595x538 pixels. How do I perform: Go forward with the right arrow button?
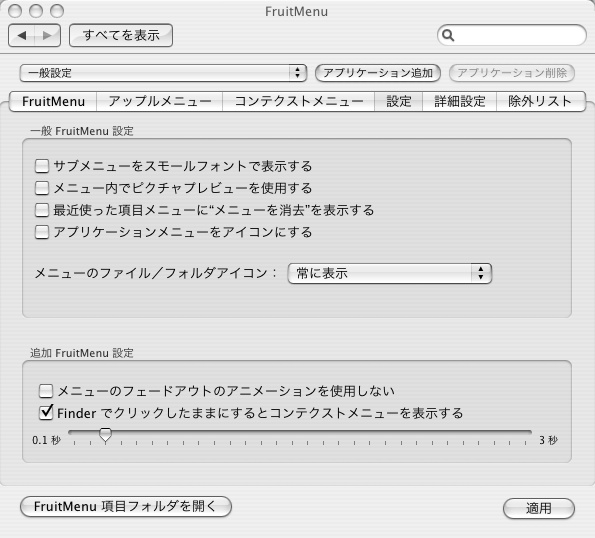coord(47,36)
